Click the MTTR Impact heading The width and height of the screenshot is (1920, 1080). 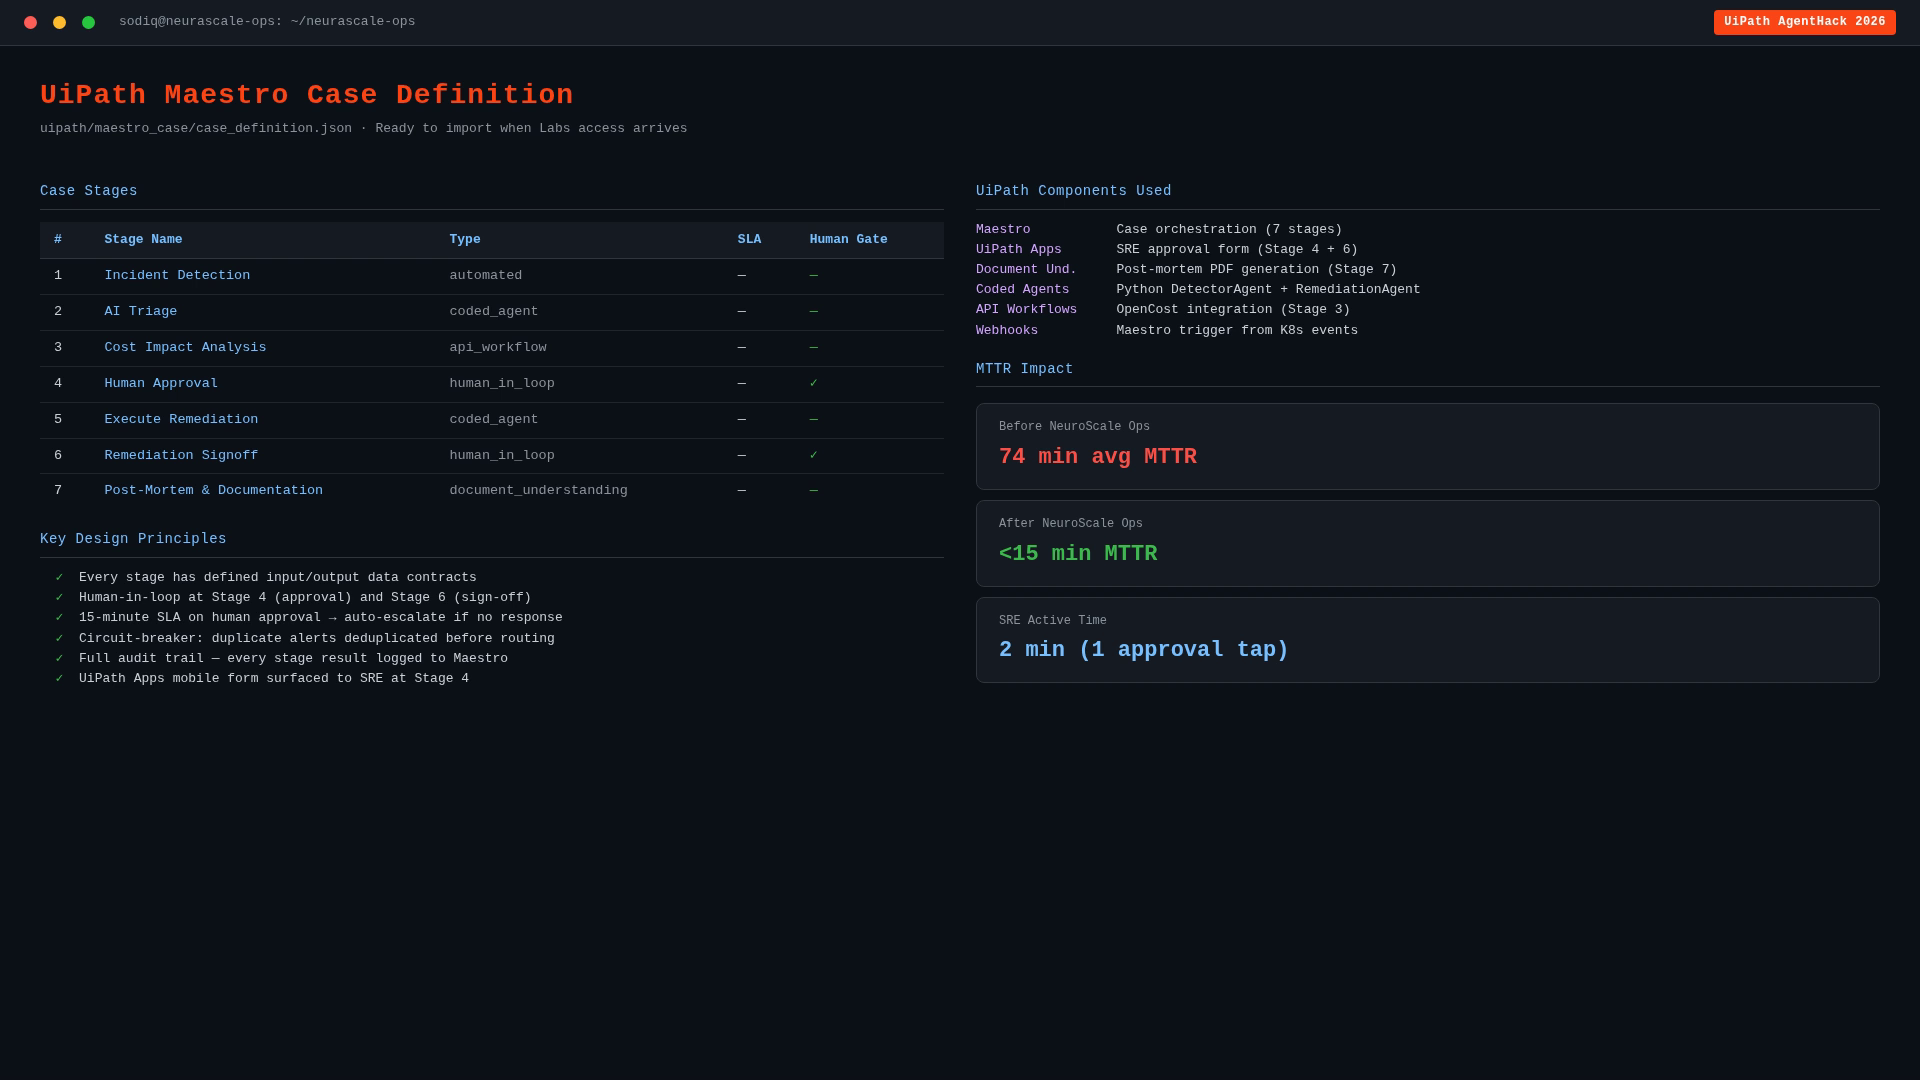(x=1024, y=369)
